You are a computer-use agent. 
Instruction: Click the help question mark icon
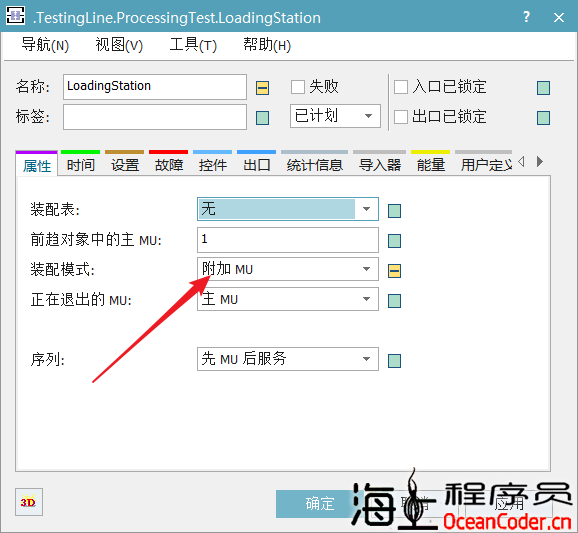tap(526, 17)
